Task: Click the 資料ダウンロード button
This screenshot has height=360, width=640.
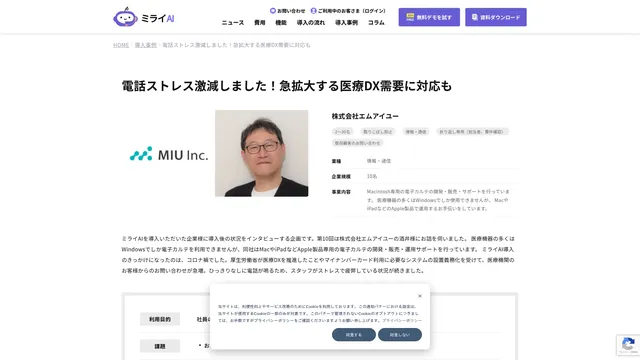Action: [496, 17]
